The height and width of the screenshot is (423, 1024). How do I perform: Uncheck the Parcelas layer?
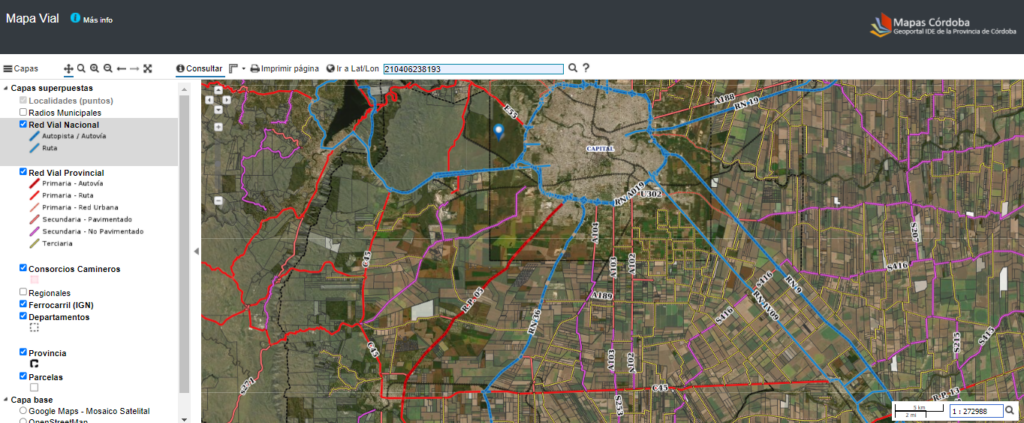pos(24,377)
